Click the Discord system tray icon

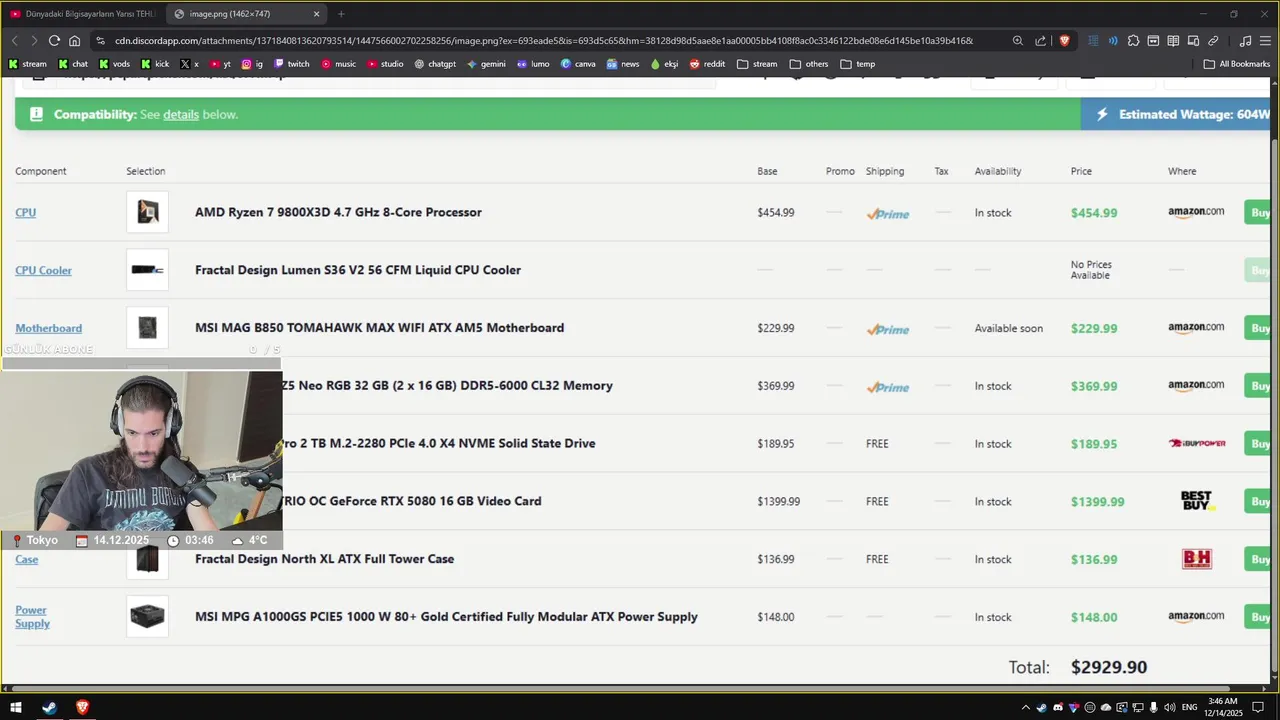point(1058,708)
